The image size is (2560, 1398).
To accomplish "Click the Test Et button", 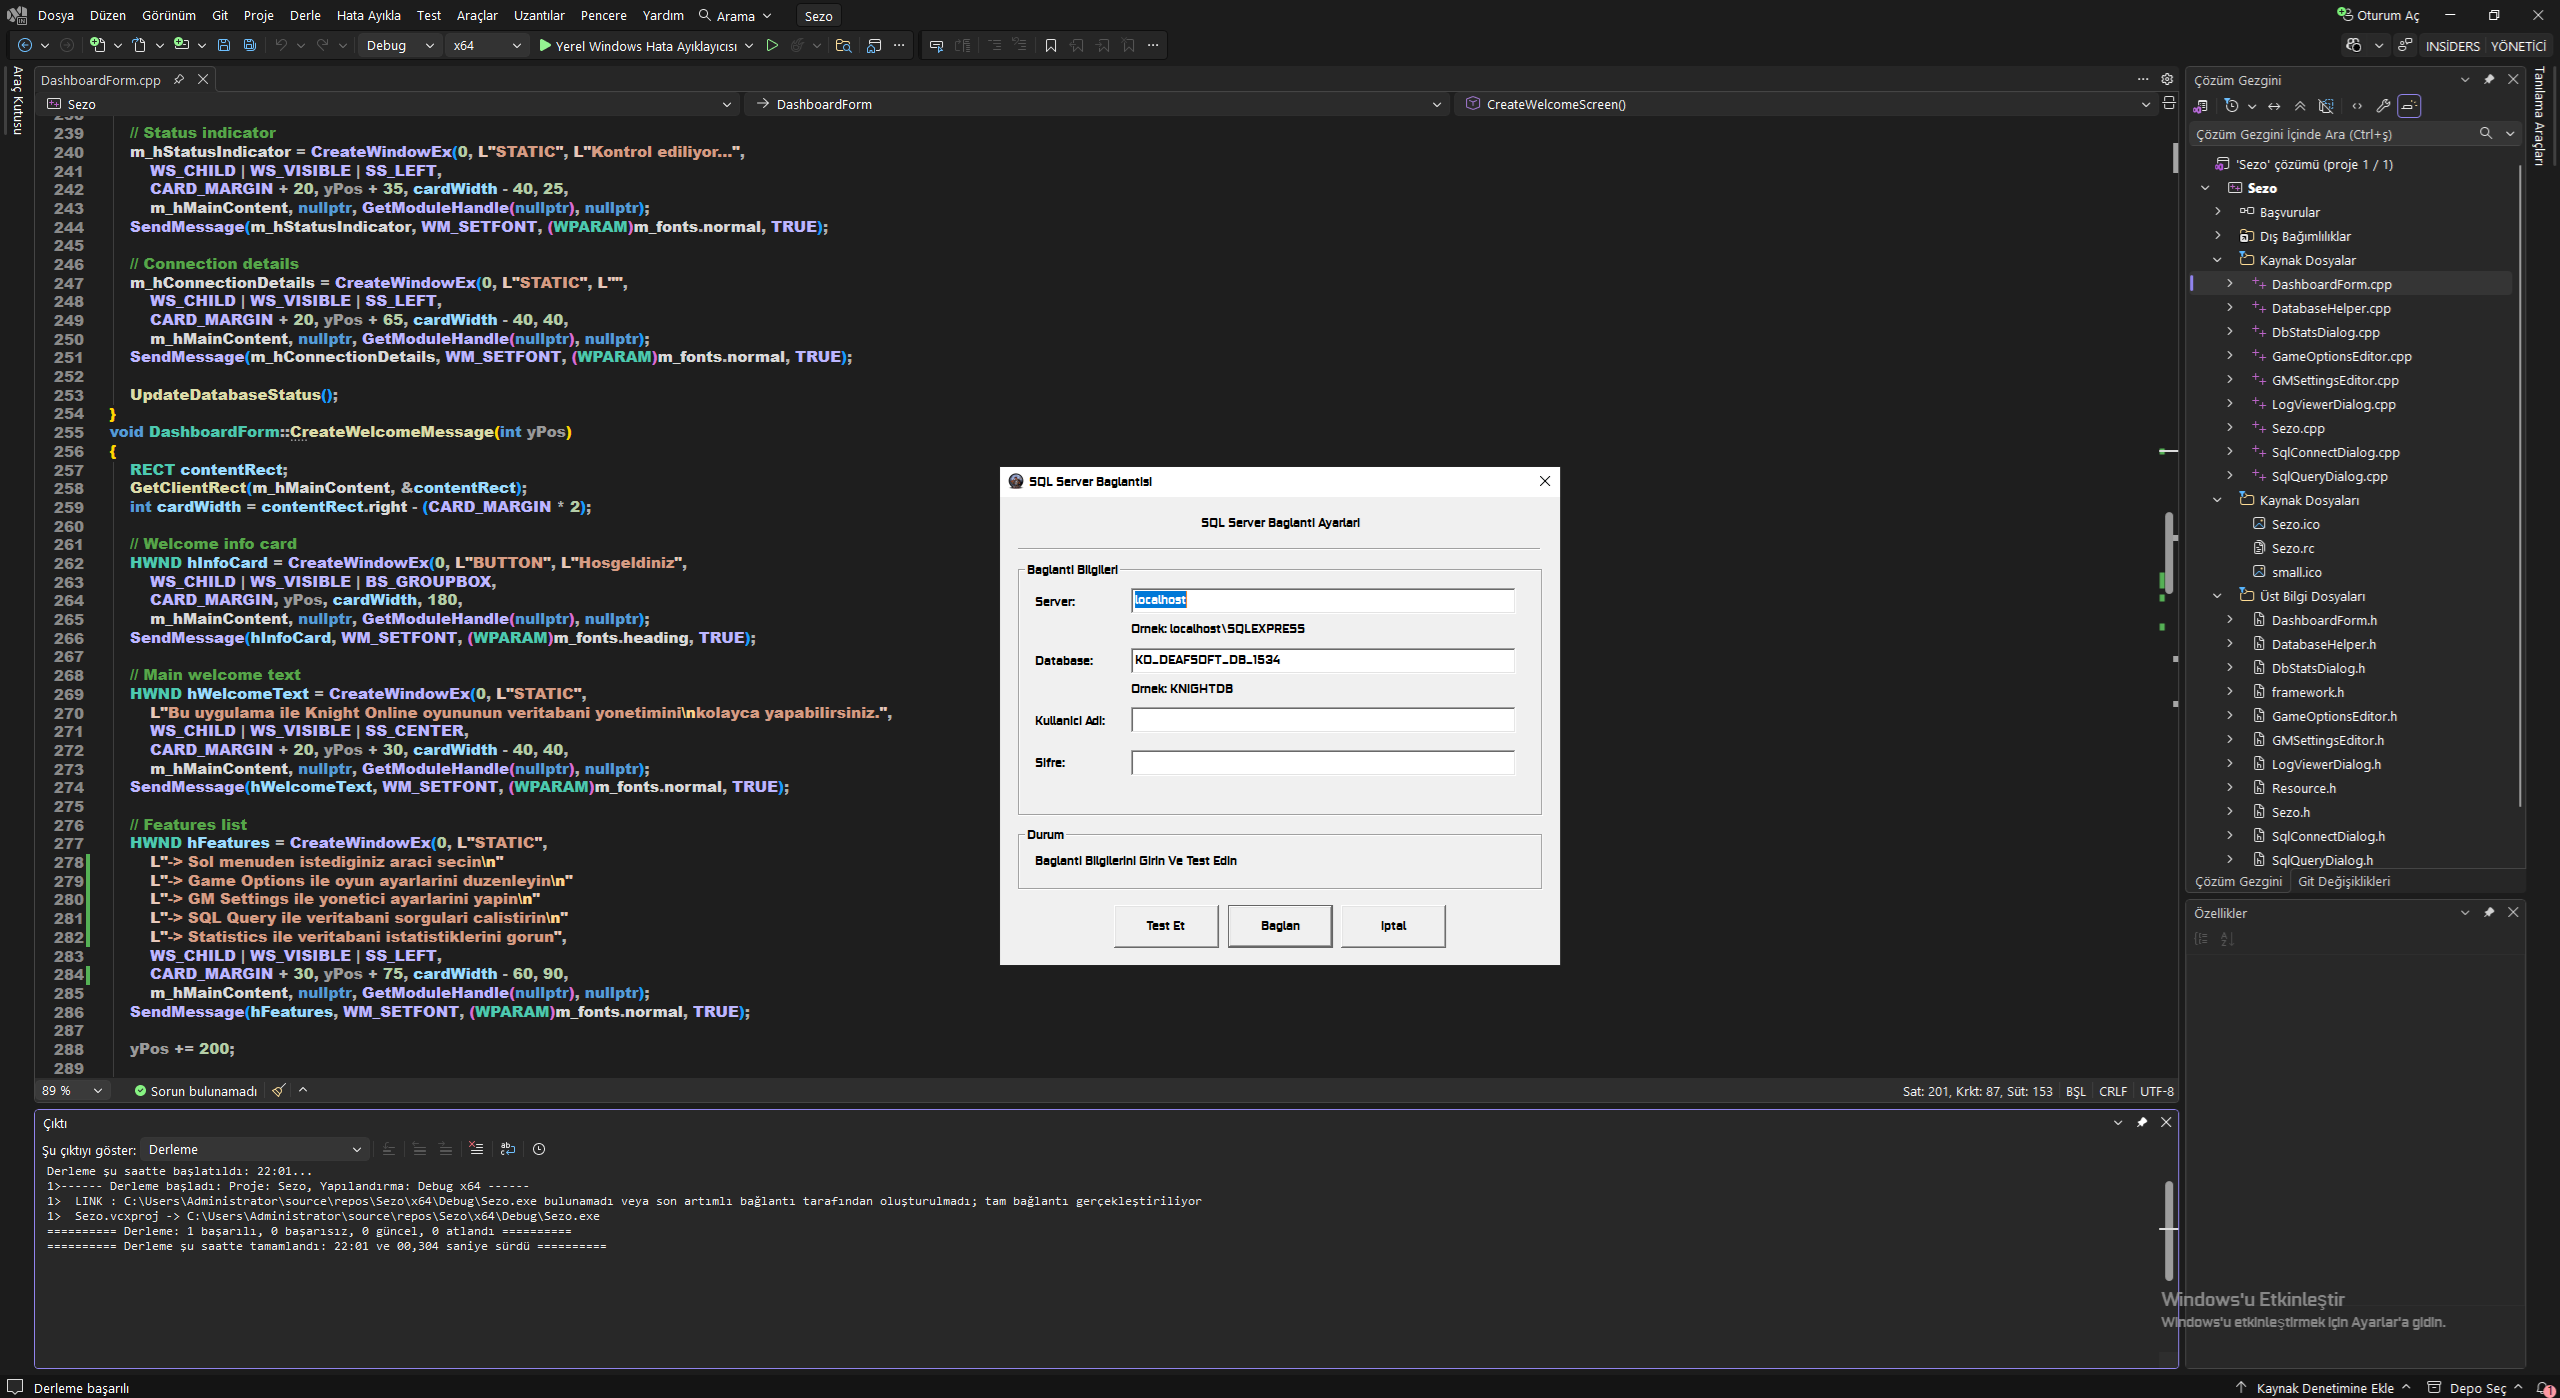I will point(1166,926).
